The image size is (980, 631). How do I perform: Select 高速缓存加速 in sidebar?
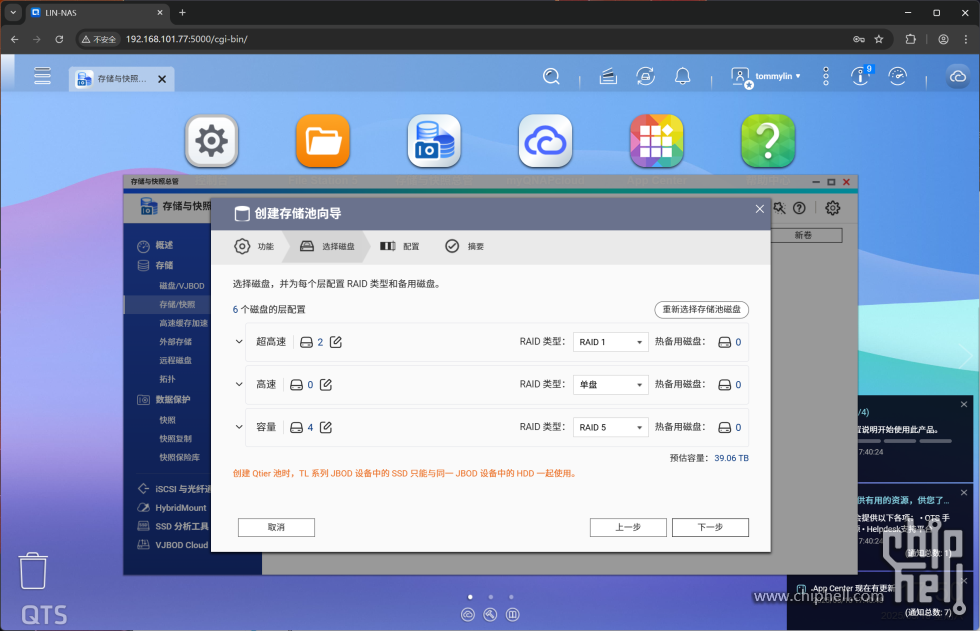tap(183, 323)
